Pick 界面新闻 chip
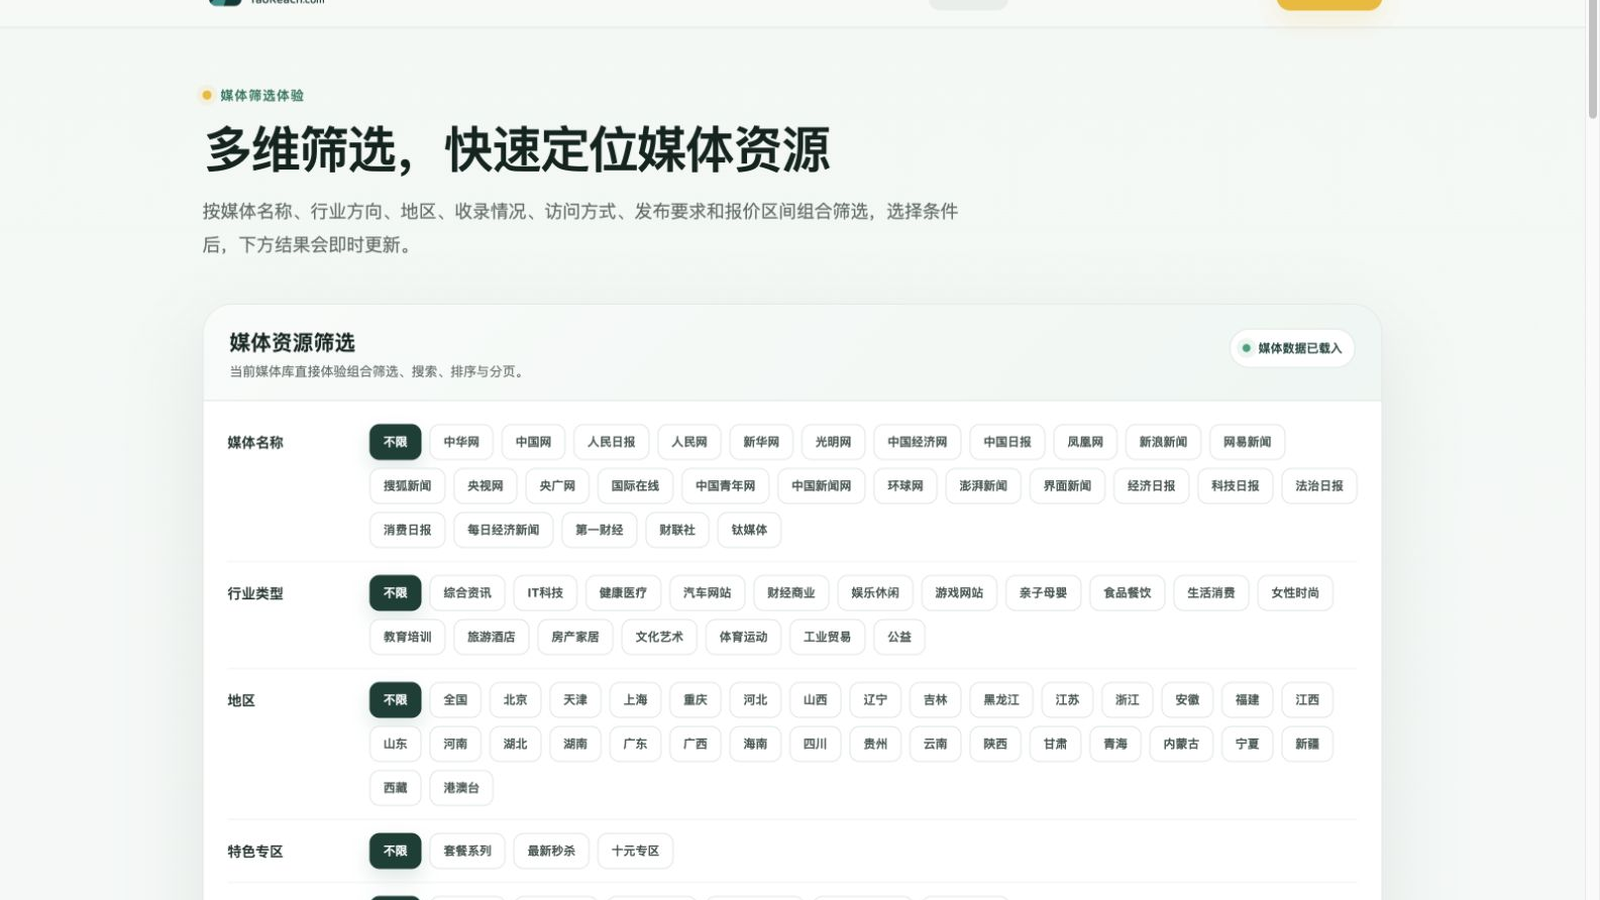The image size is (1600, 900). coord(1067,486)
